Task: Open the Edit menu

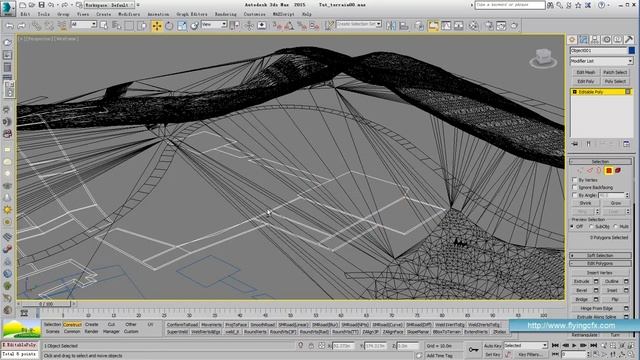Action: coord(25,14)
